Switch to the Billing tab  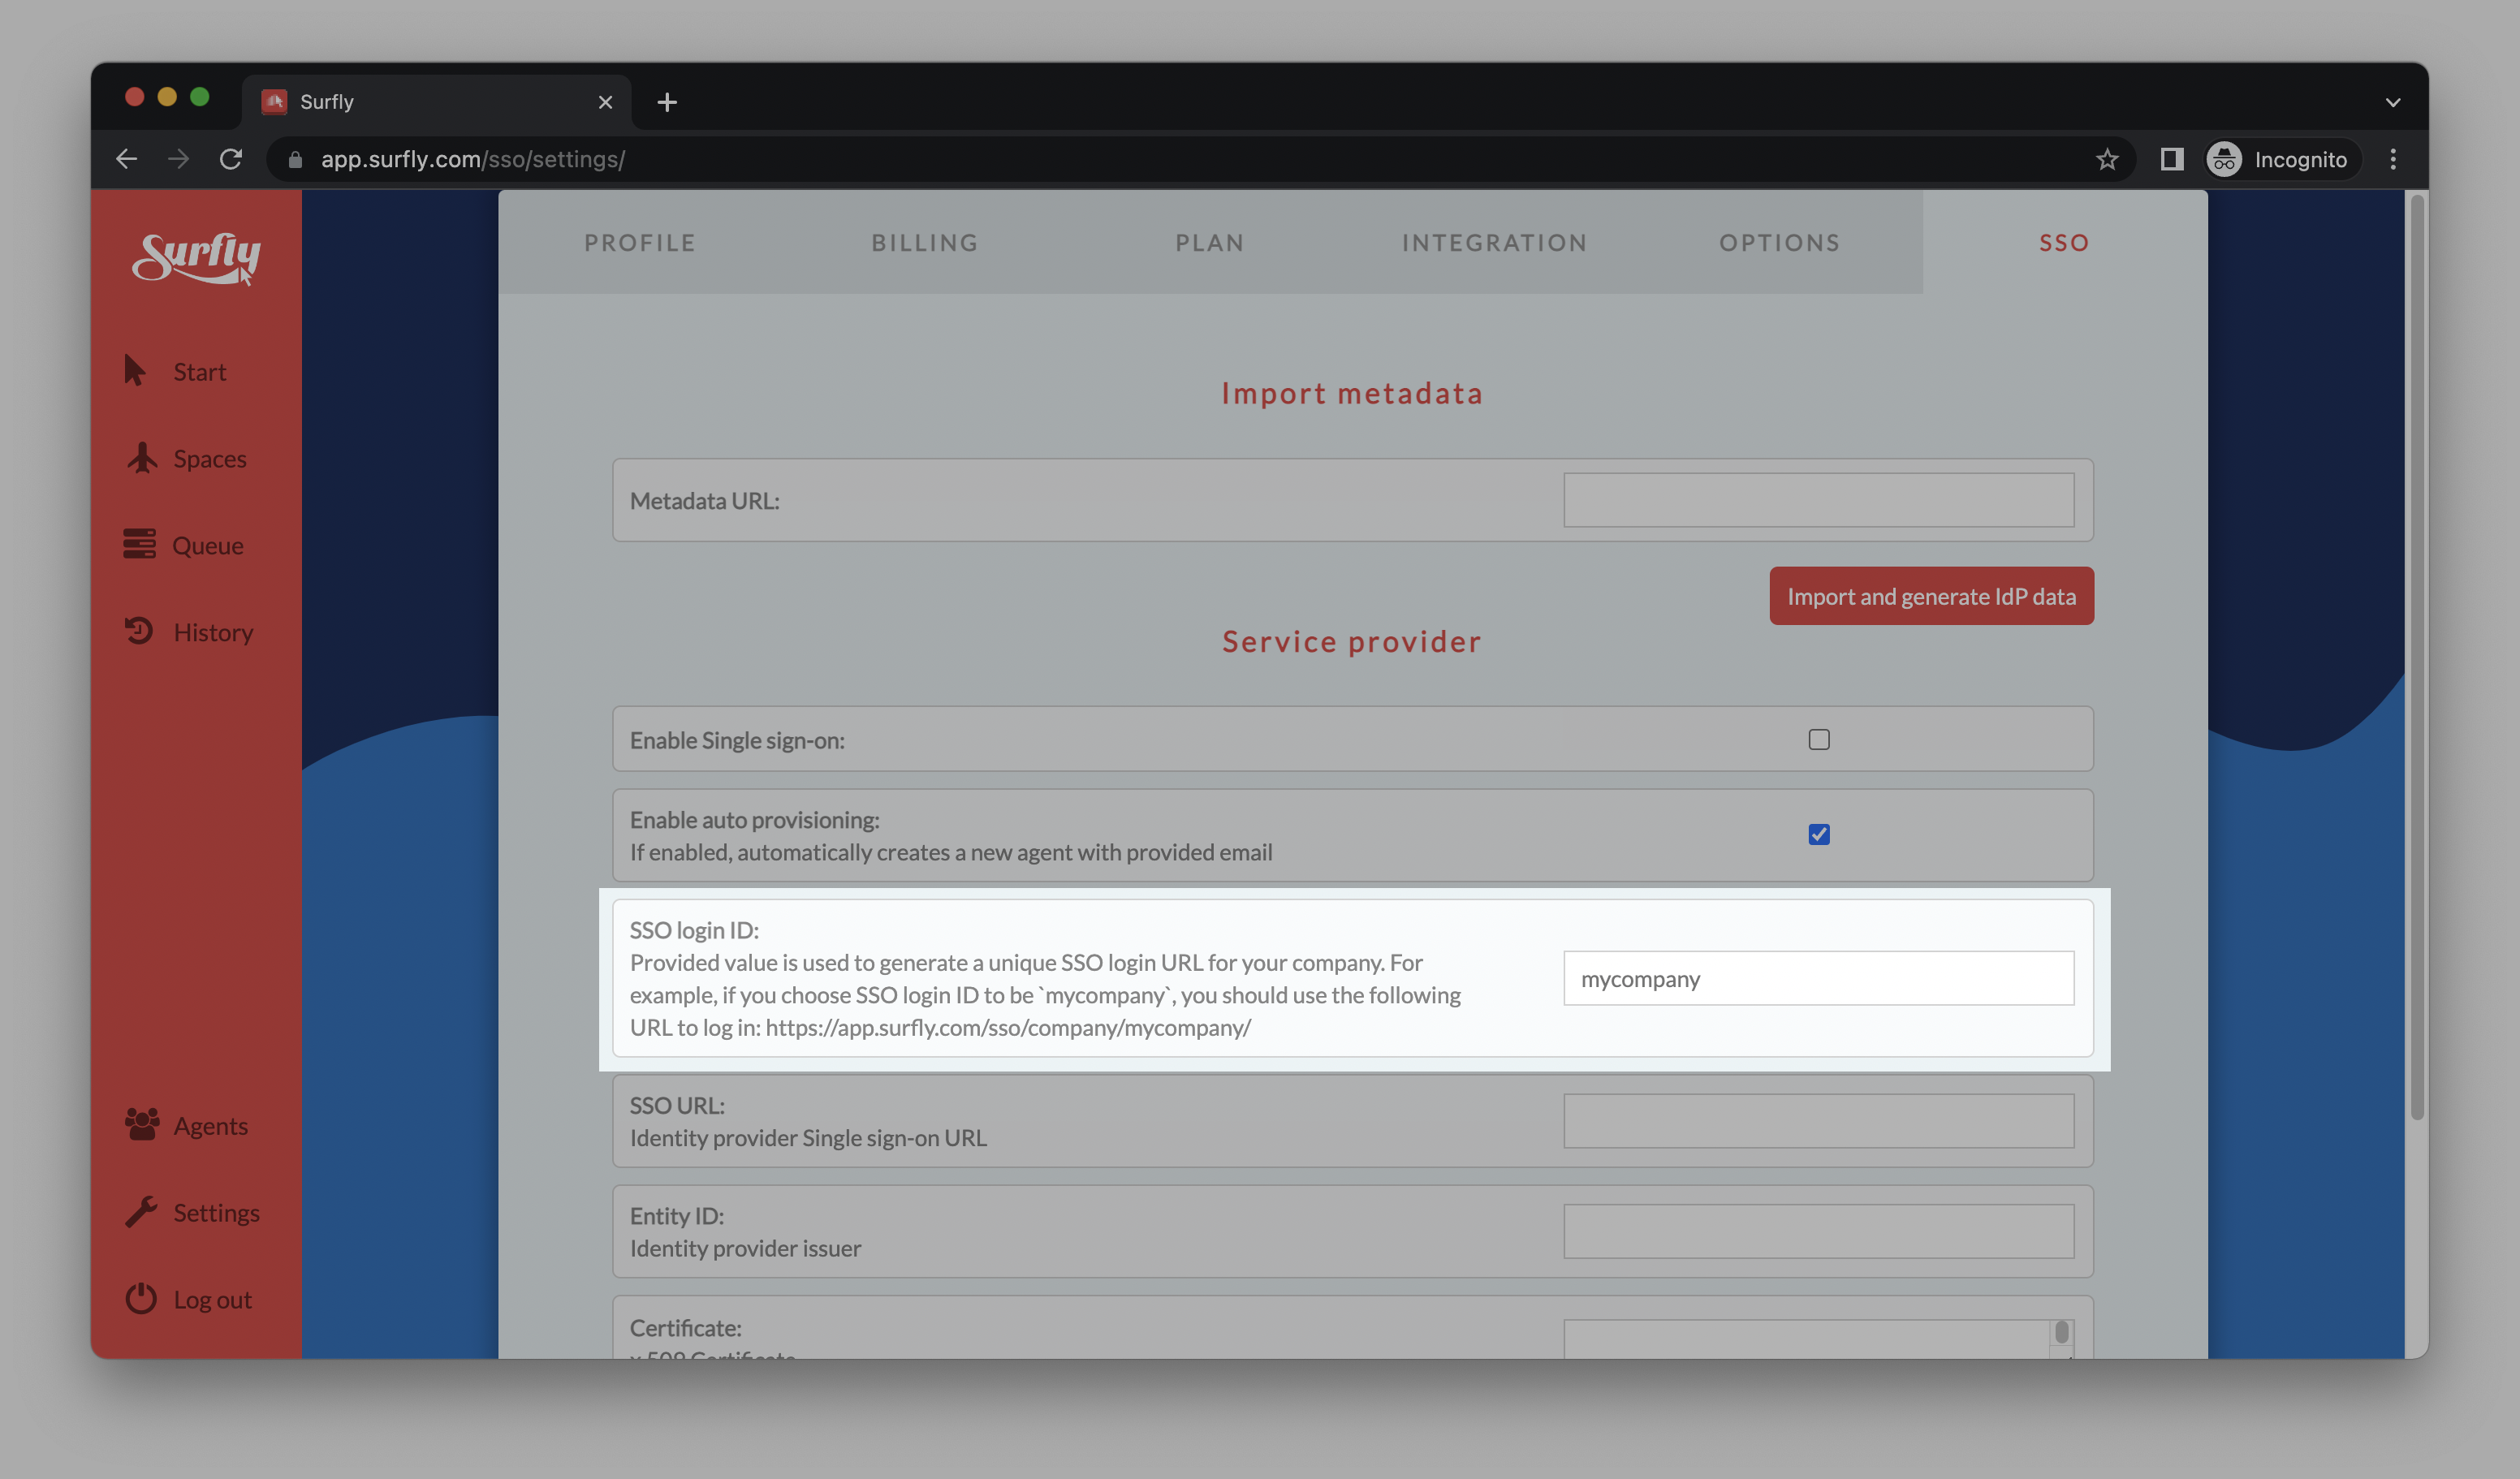tap(924, 243)
